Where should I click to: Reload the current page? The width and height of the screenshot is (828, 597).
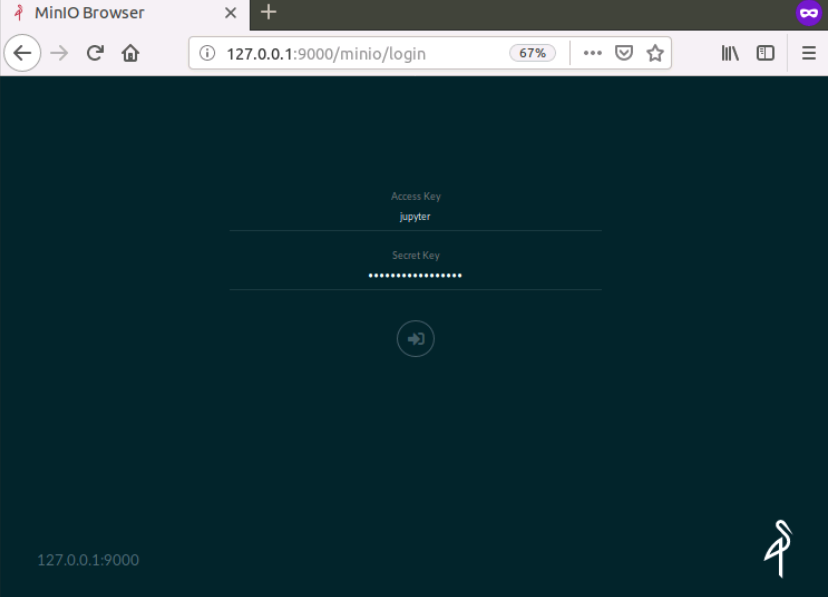[94, 53]
